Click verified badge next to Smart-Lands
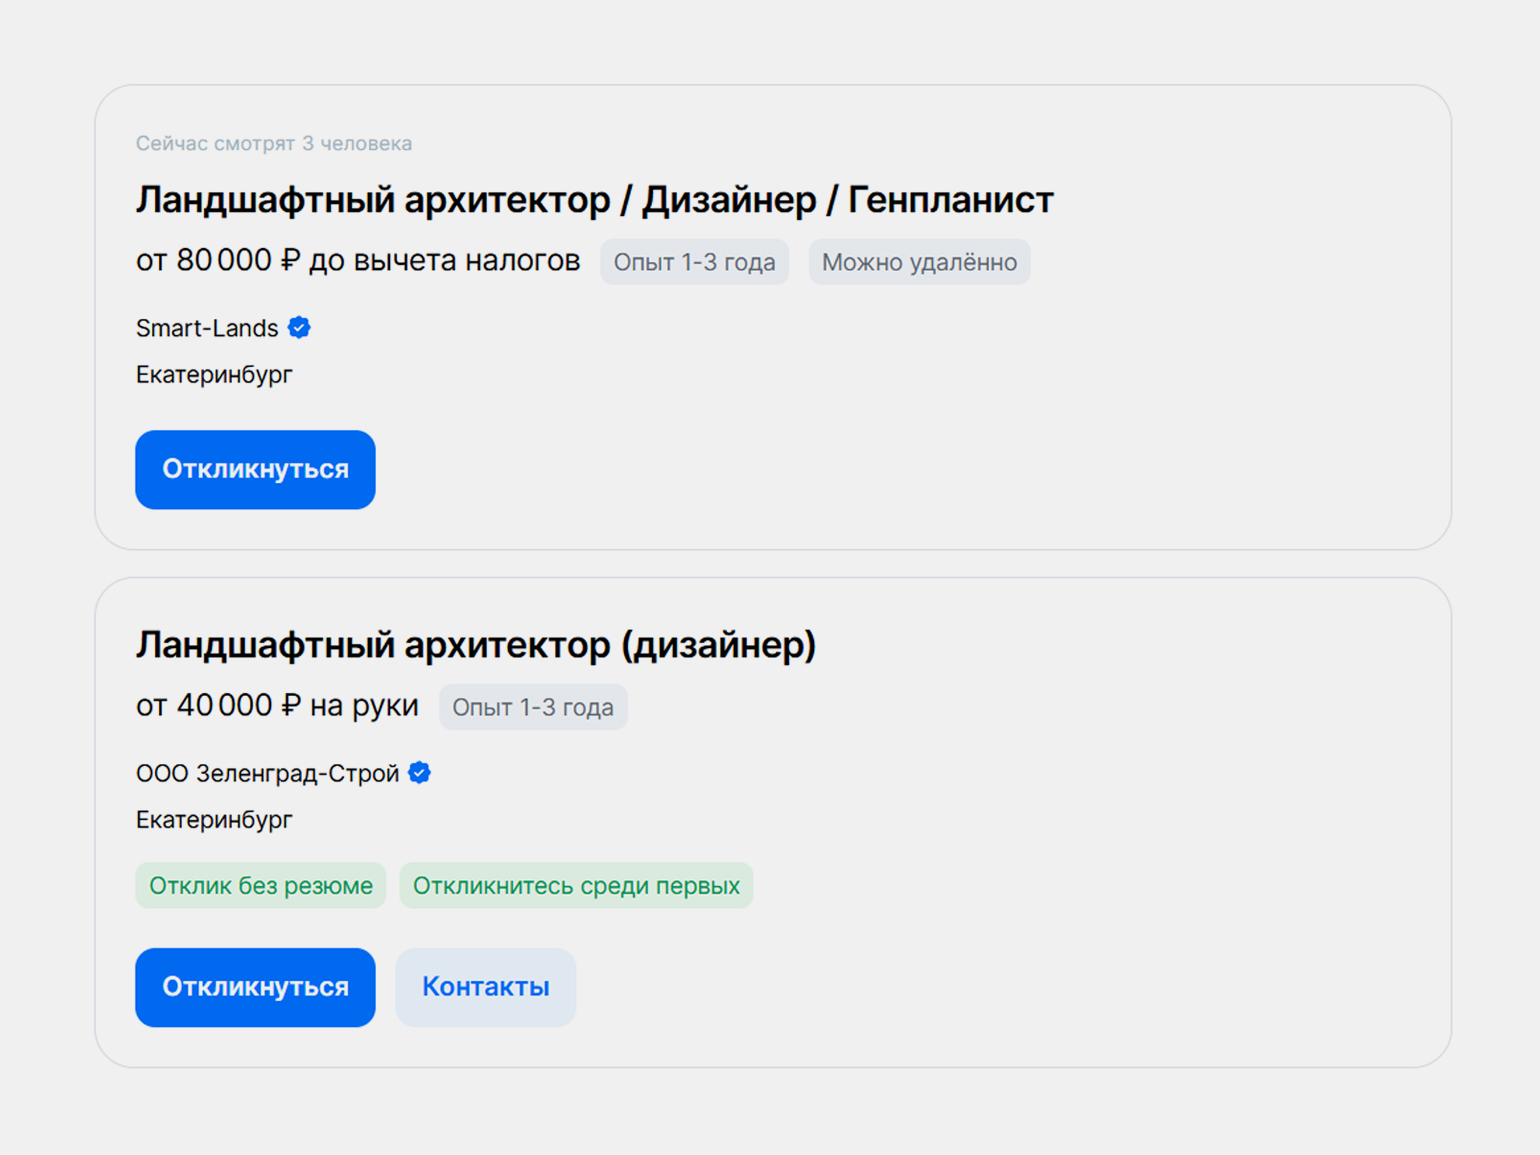The width and height of the screenshot is (1540, 1155). click(299, 328)
